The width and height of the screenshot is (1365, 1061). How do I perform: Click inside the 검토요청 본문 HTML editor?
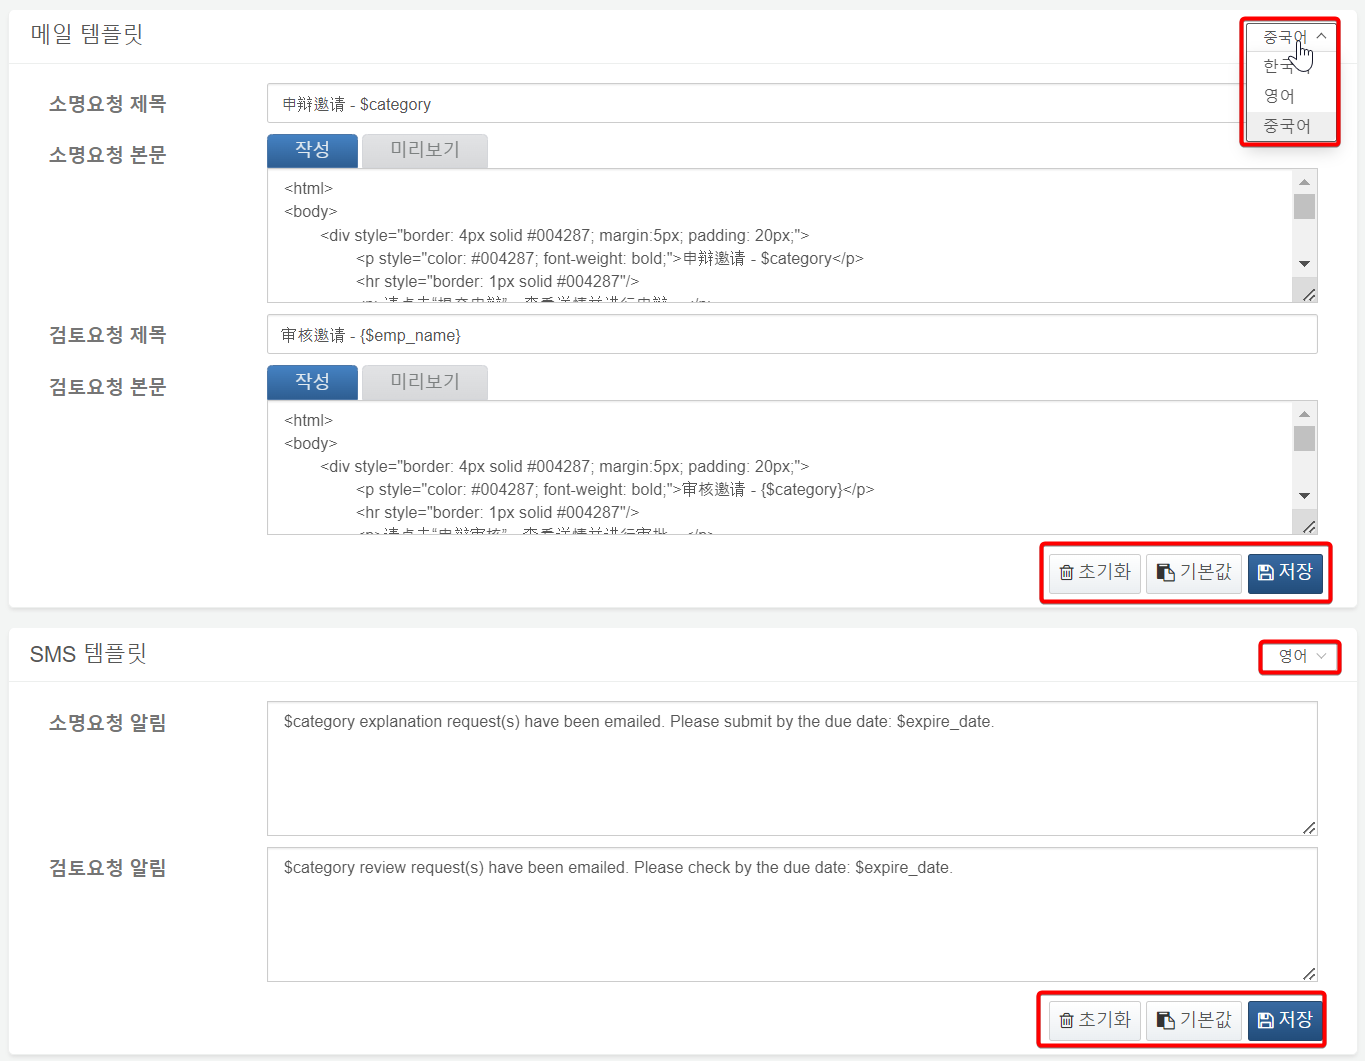click(x=780, y=467)
